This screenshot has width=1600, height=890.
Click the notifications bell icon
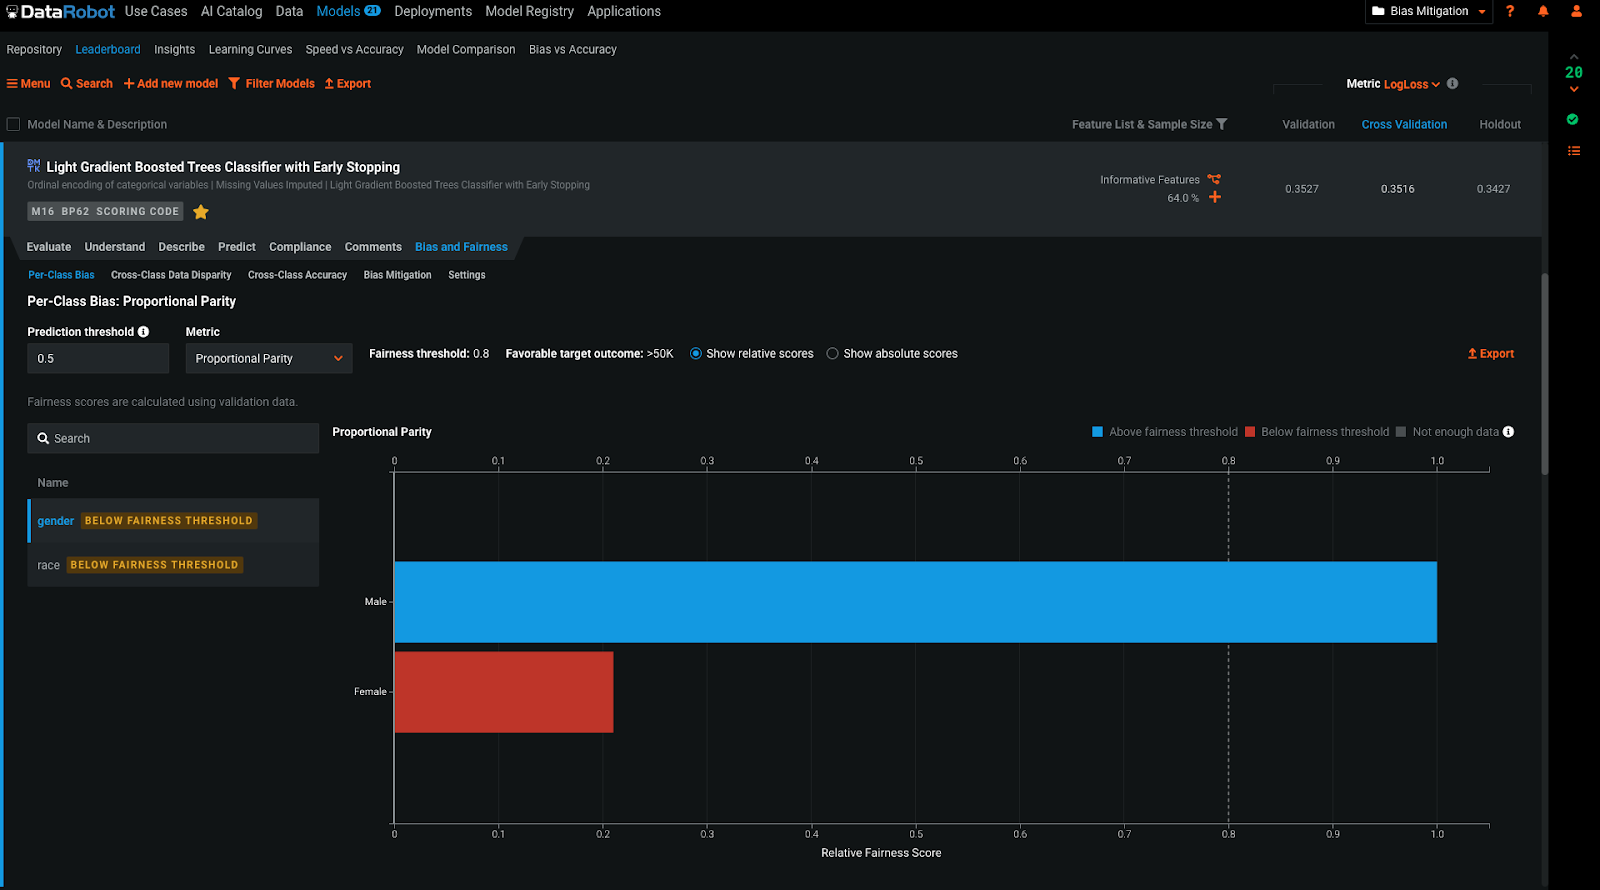[x=1543, y=11]
